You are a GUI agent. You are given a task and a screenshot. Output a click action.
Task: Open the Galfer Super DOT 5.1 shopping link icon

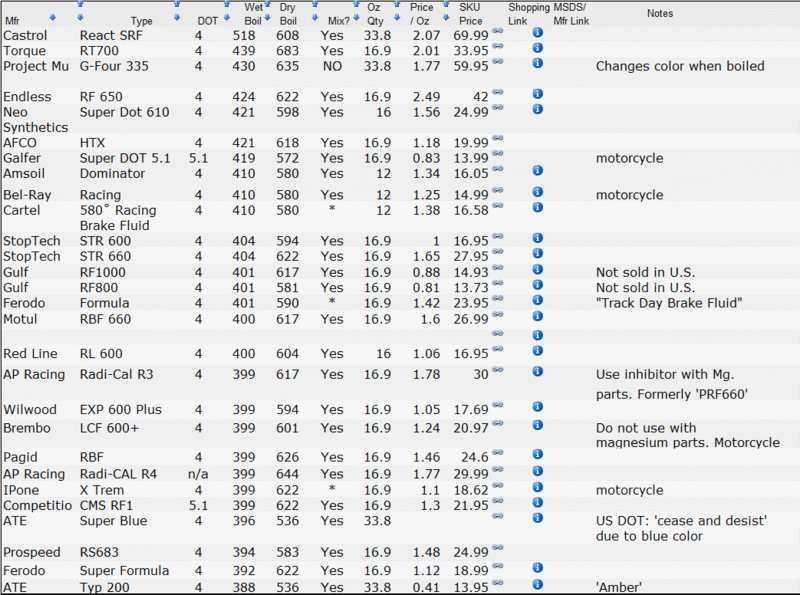point(497,154)
